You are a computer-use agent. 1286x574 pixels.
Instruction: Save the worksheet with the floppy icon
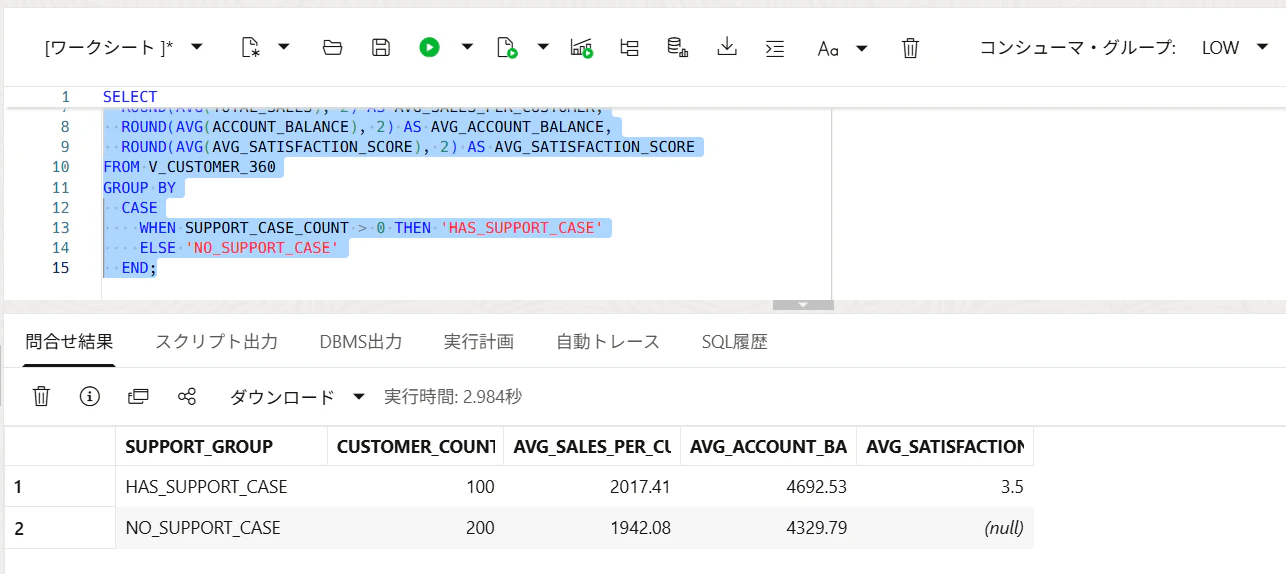381,47
